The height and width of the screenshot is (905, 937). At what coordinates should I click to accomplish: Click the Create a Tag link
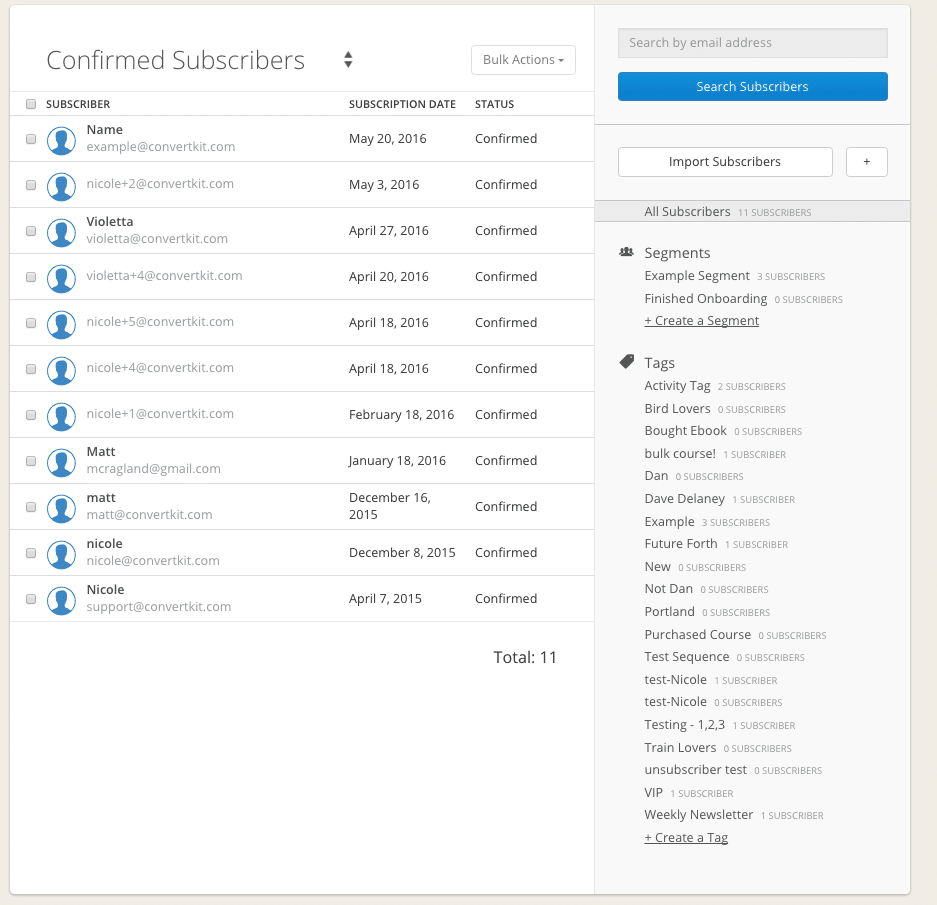[686, 838]
